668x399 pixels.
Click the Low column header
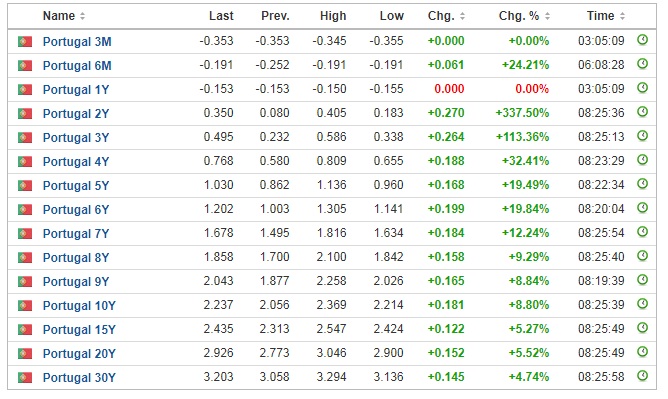point(392,16)
